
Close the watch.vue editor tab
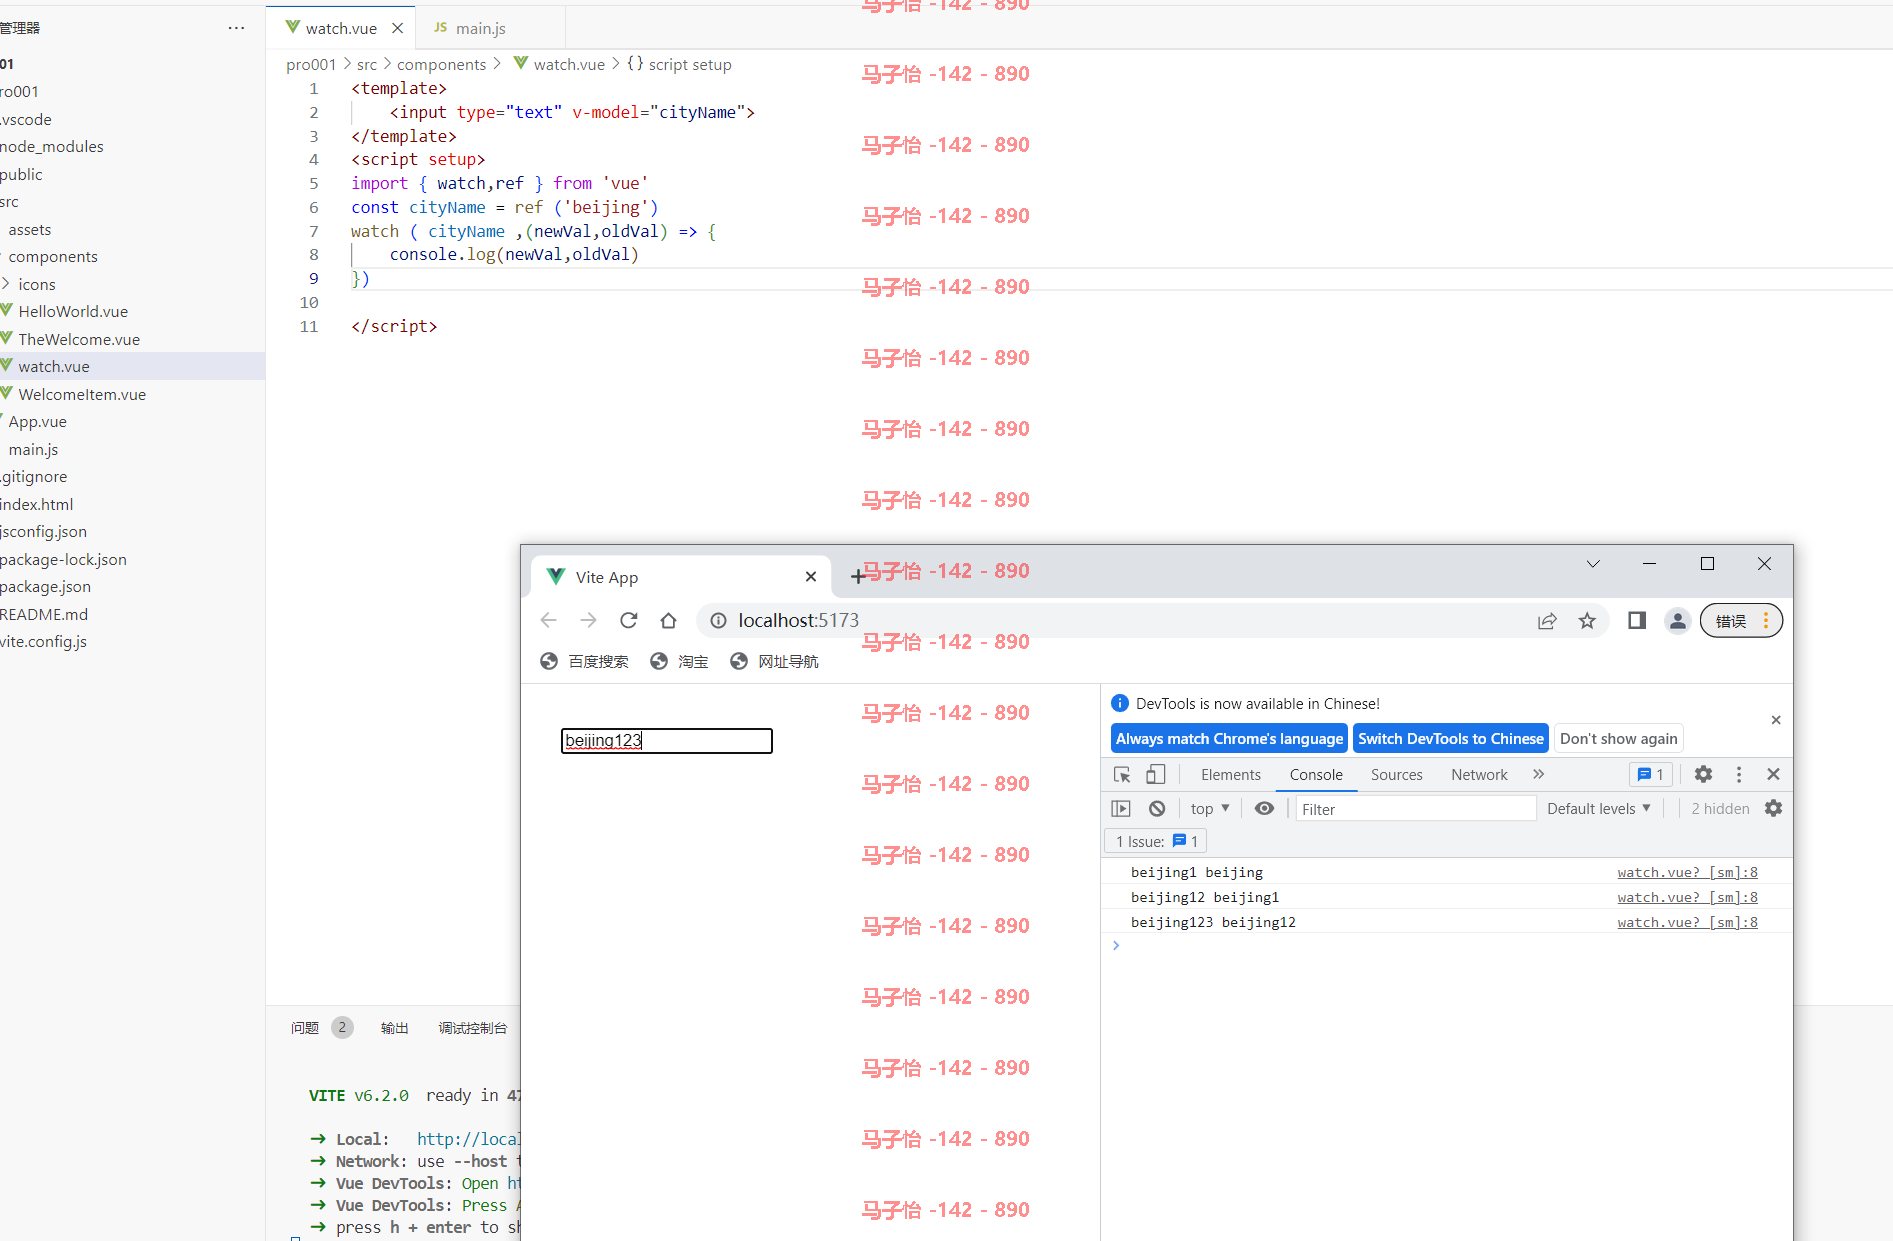pos(397,28)
